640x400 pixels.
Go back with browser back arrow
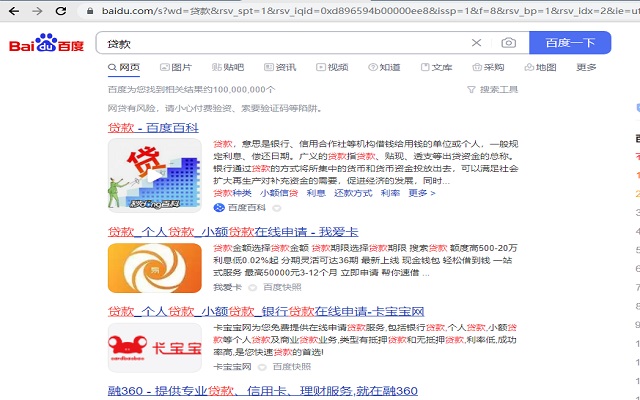14,11
